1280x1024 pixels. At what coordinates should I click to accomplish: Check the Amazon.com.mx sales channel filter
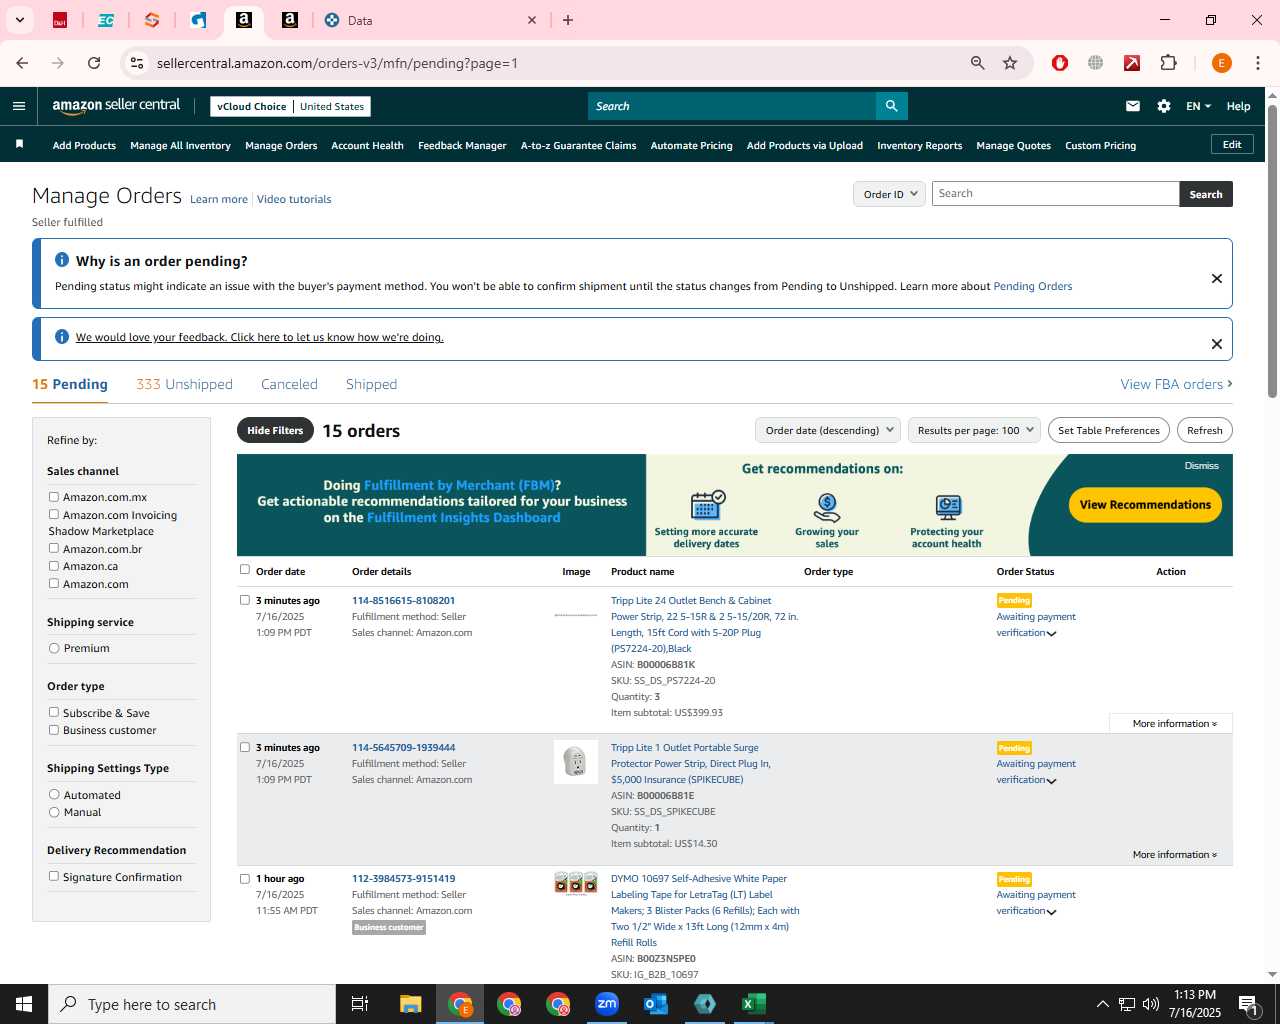pyautogui.click(x=54, y=497)
